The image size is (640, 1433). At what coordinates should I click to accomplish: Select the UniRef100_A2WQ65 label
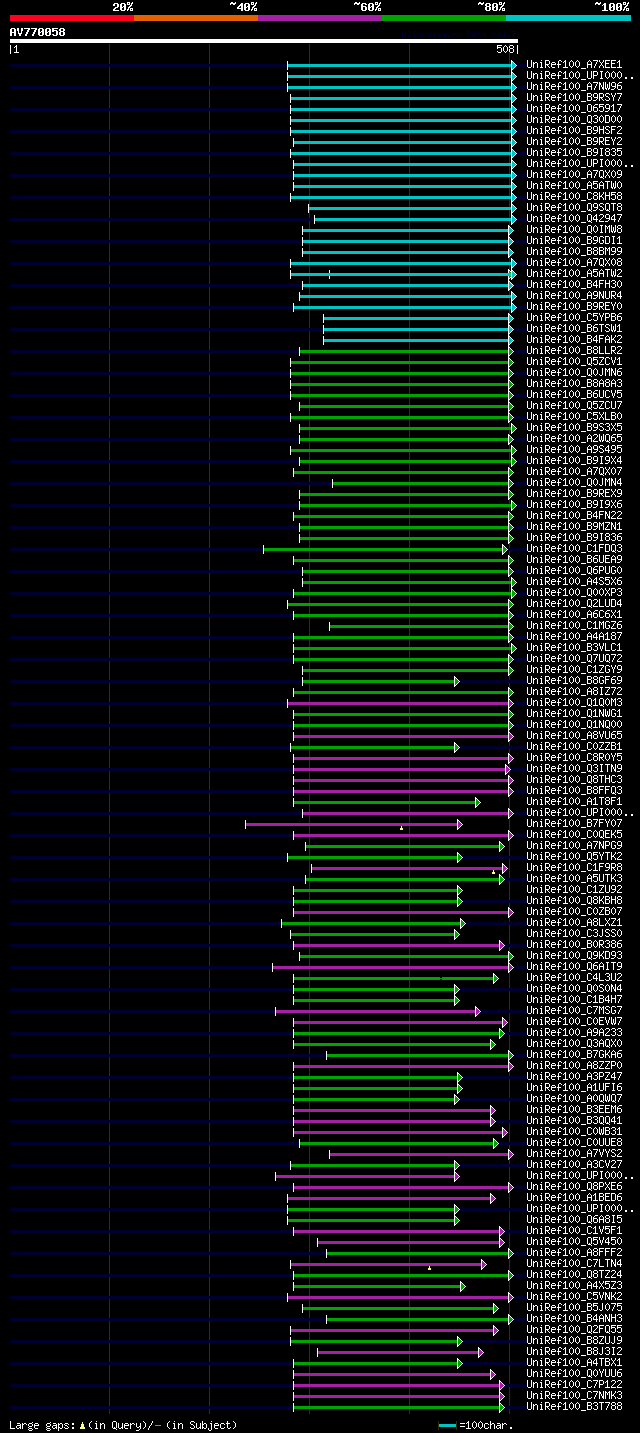coord(575,438)
